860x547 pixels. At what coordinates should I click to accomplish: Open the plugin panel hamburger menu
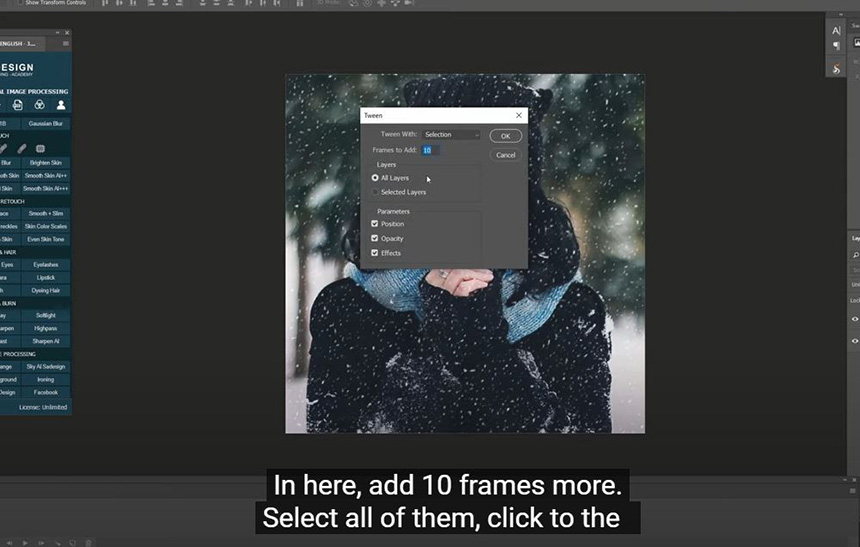pyautogui.click(x=66, y=44)
